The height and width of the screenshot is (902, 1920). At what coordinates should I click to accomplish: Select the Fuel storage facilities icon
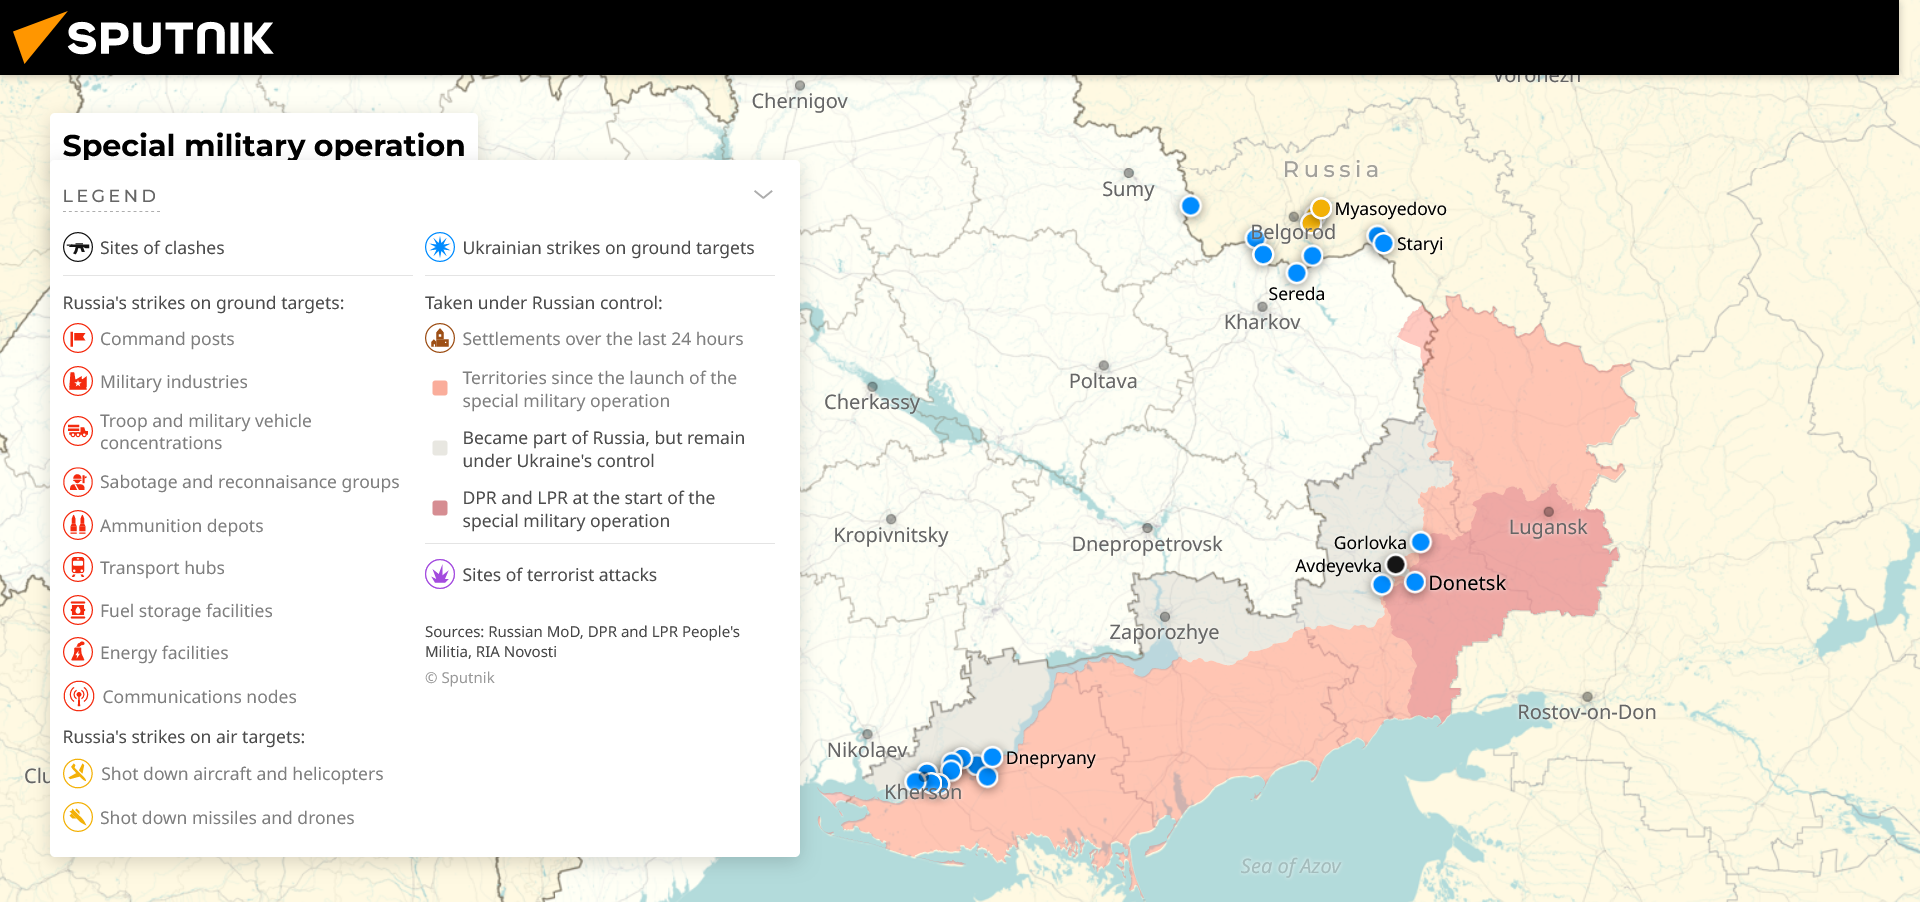[78, 610]
